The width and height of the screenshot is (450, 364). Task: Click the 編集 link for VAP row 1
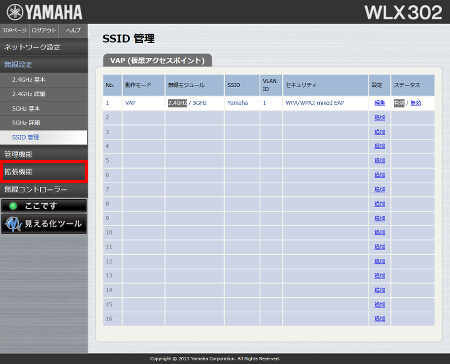tap(380, 103)
